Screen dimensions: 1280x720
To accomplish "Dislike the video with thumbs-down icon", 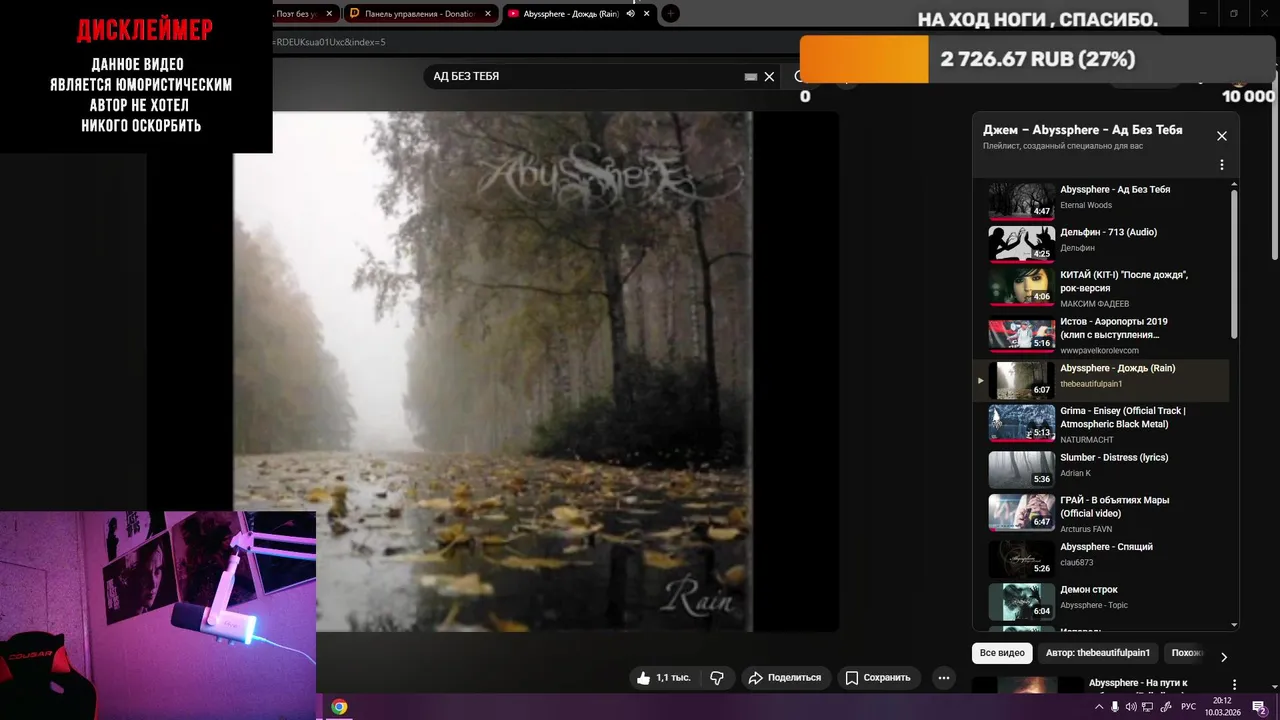I will point(717,678).
